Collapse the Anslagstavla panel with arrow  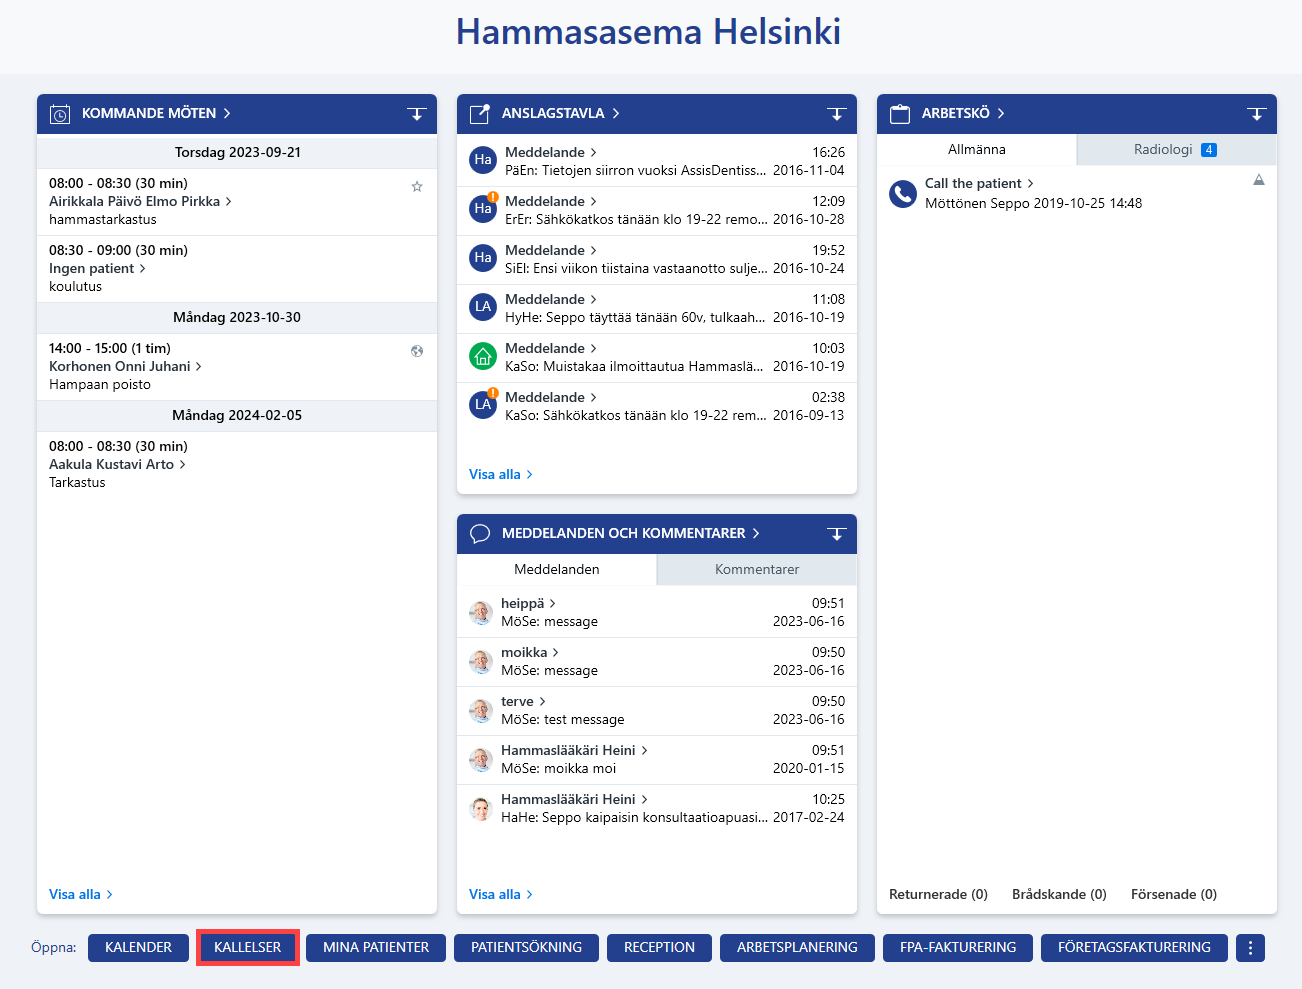click(837, 114)
